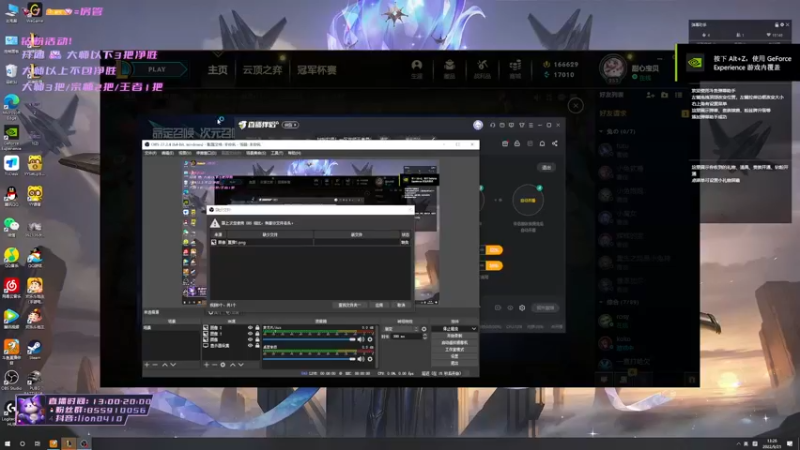Click 应用 in missing files dialog
This screenshot has width=800, height=450.
379,305
